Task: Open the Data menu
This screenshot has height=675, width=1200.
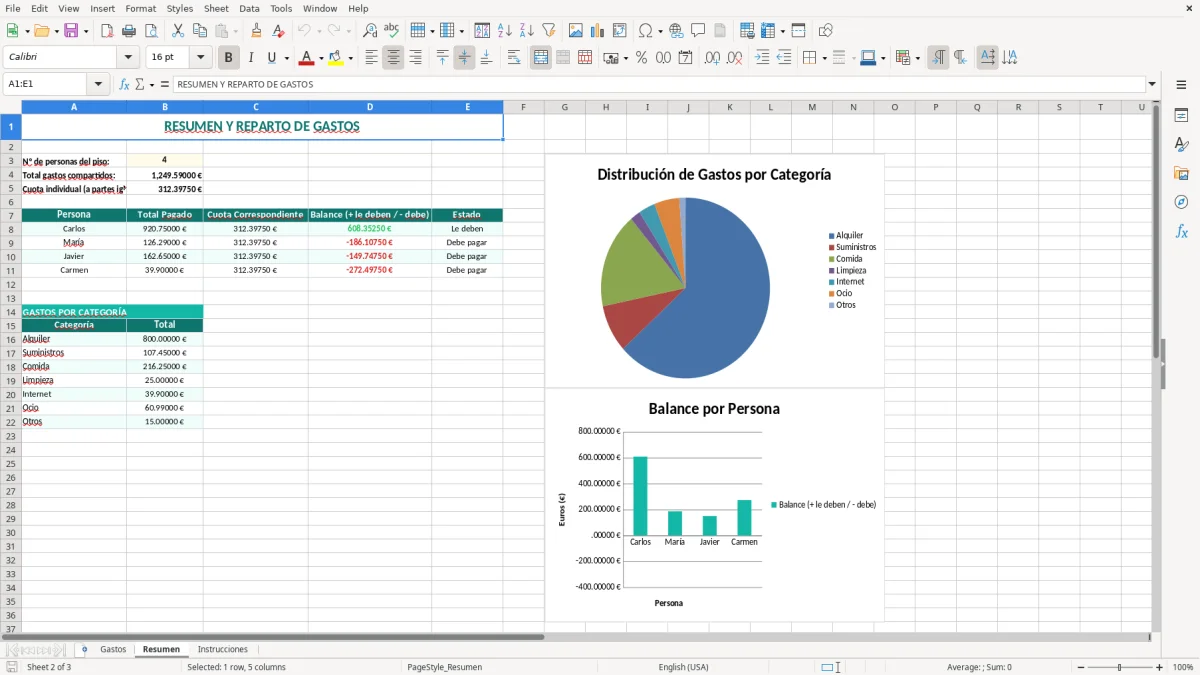Action: (x=249, y=8)
